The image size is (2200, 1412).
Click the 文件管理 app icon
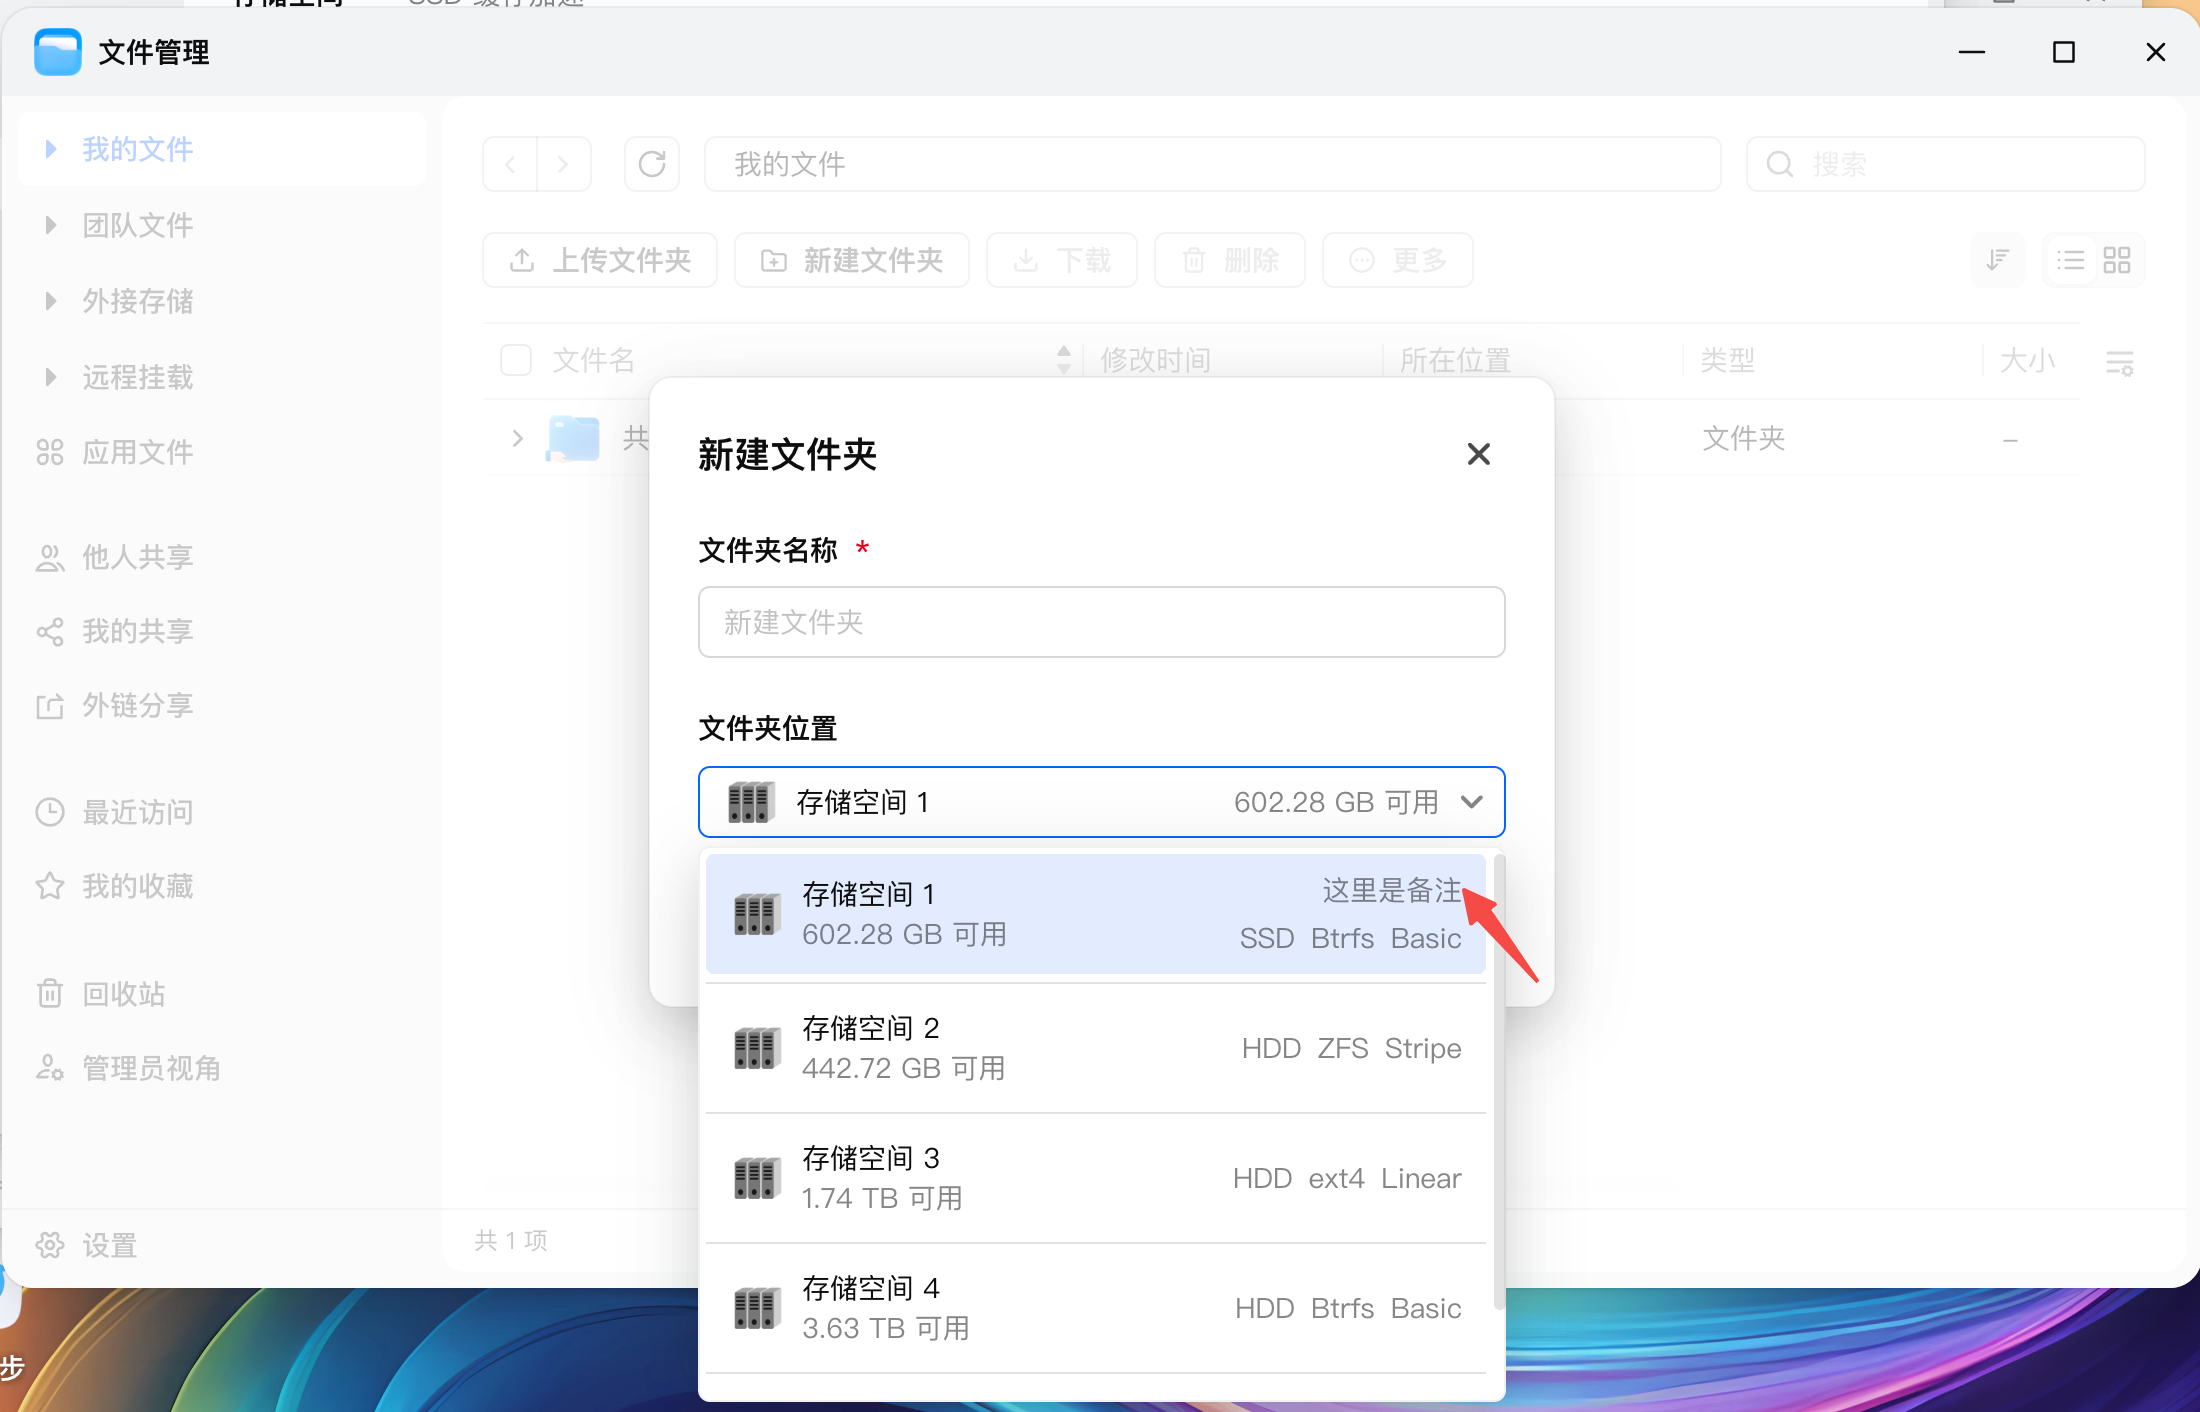[58, 52]
